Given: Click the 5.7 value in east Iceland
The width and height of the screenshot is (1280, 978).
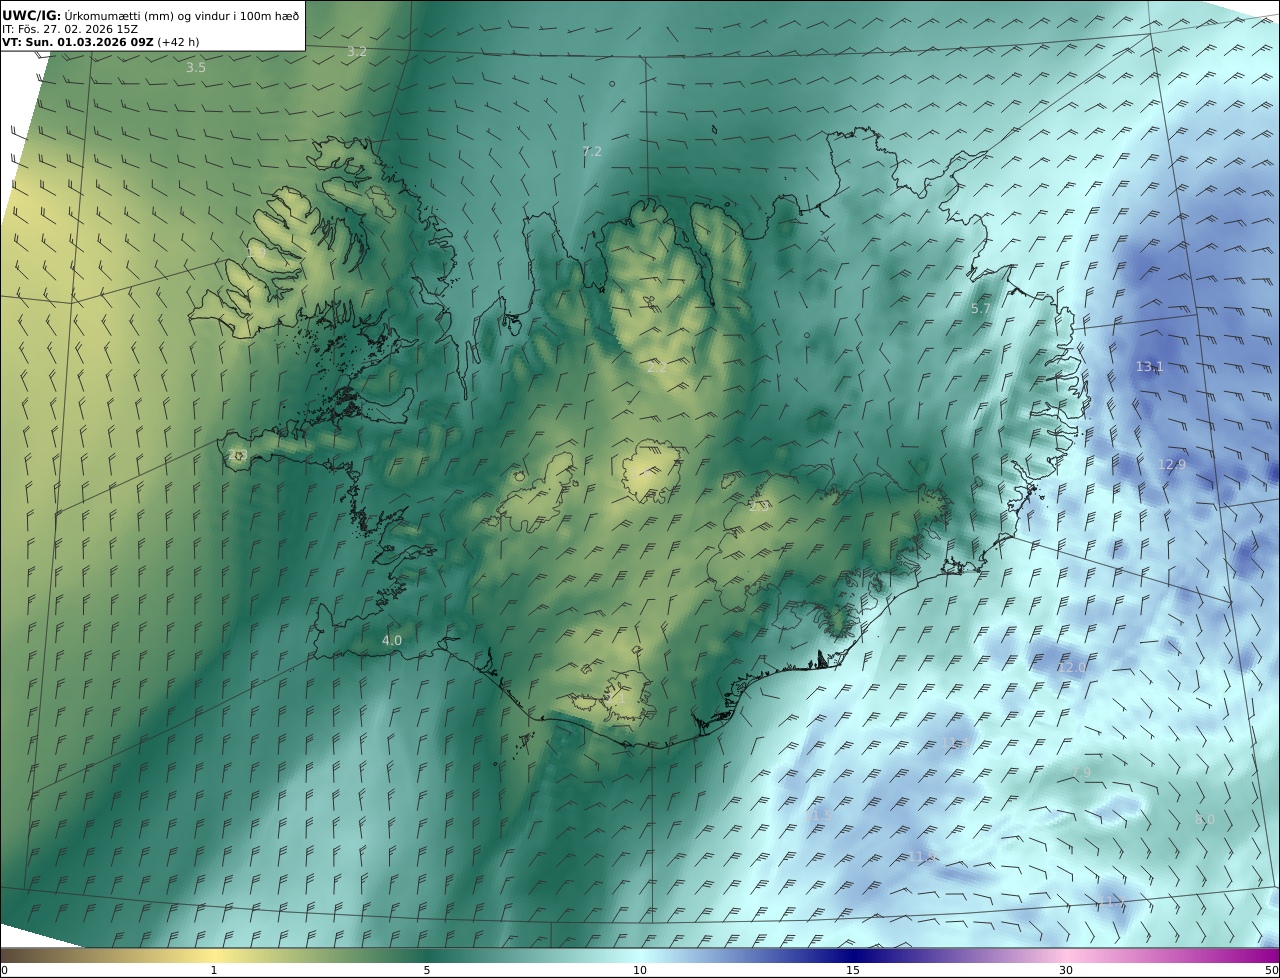Looking at the screenshot, I should point(981,309).
